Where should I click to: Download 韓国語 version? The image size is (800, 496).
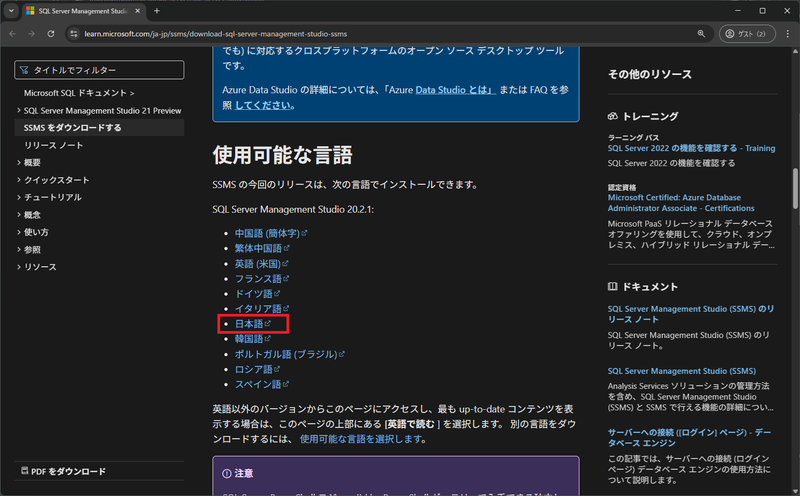(x=253, y=339)
